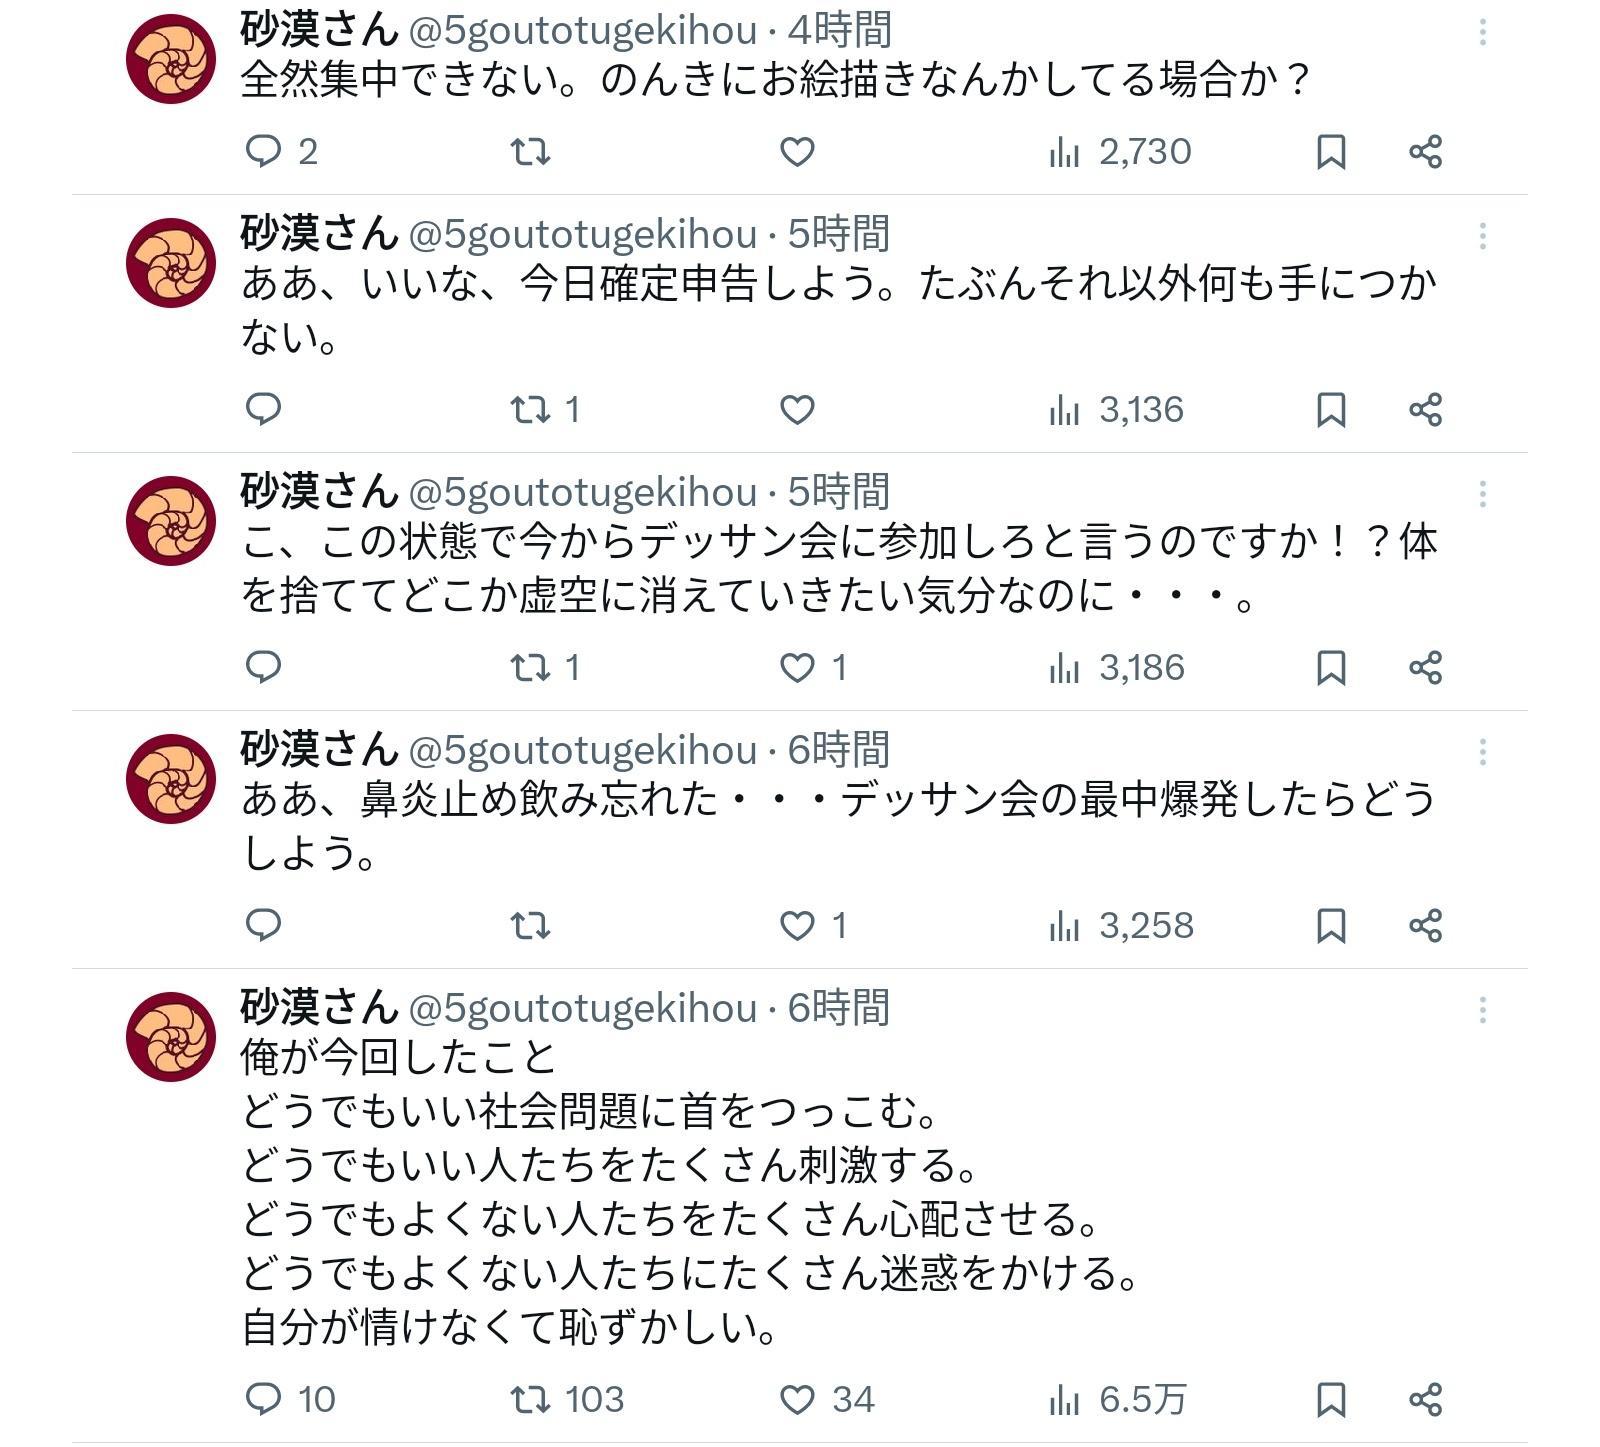This screenshot has height=1447, width=1600.
Task: Share the 6.5万 views tweet
Action: [1425, 1400]
